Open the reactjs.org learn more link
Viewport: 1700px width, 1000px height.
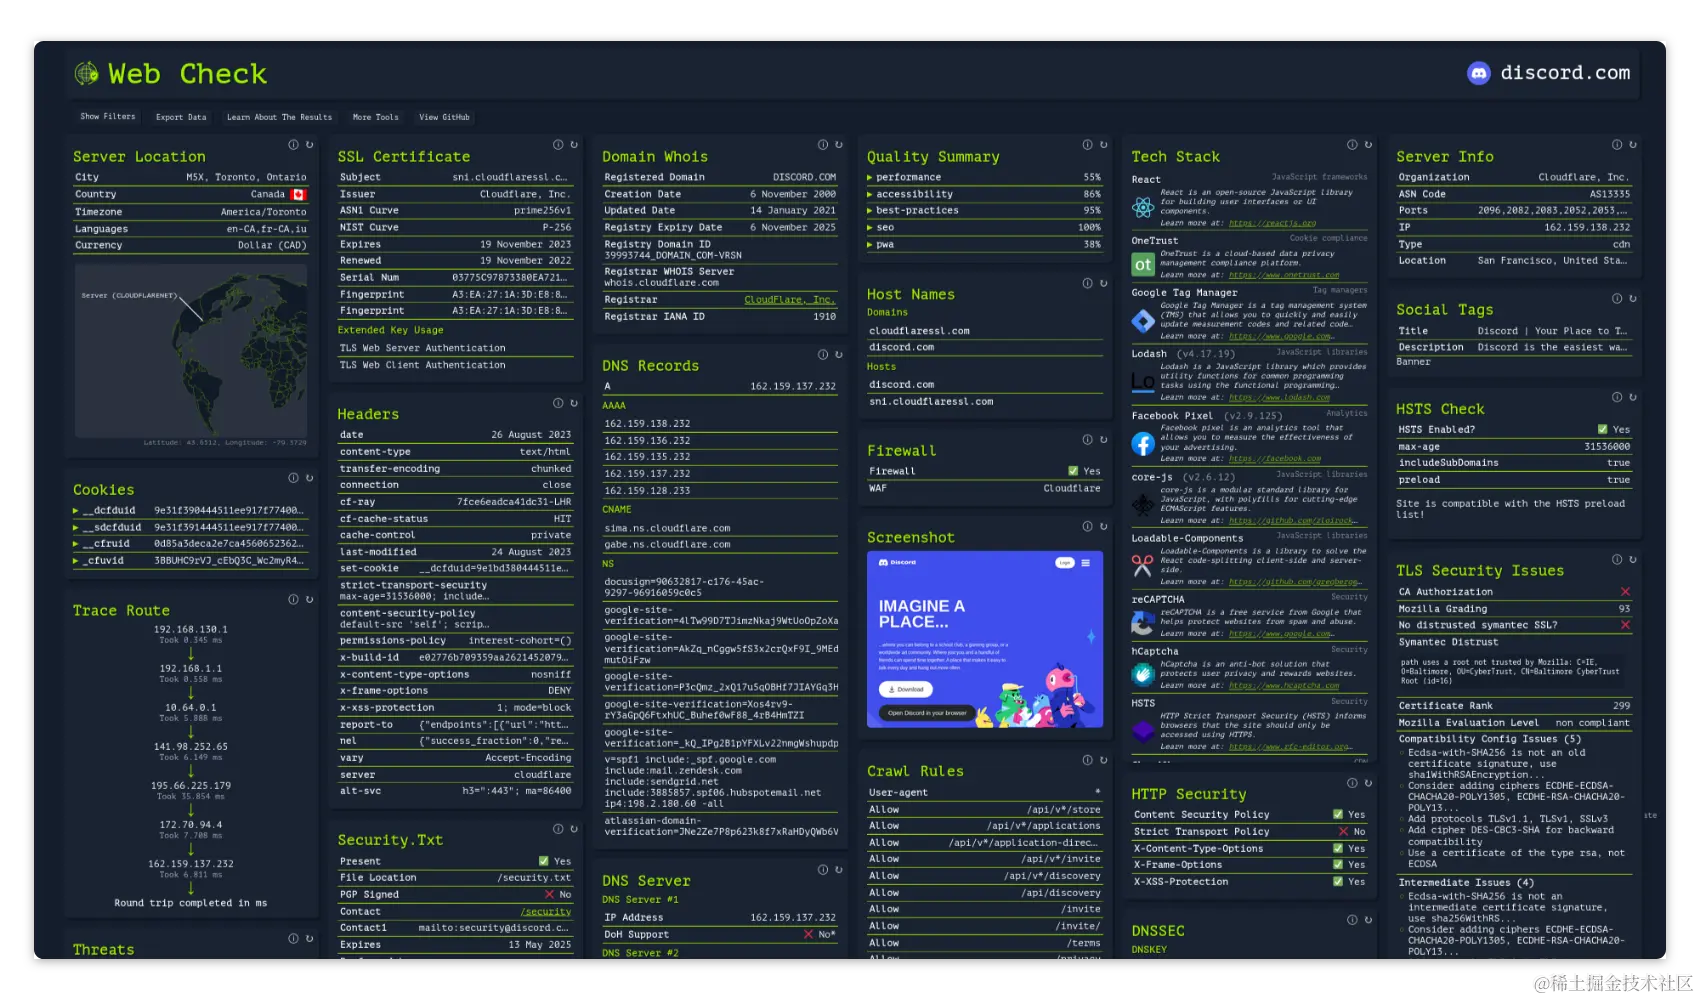1272,223
